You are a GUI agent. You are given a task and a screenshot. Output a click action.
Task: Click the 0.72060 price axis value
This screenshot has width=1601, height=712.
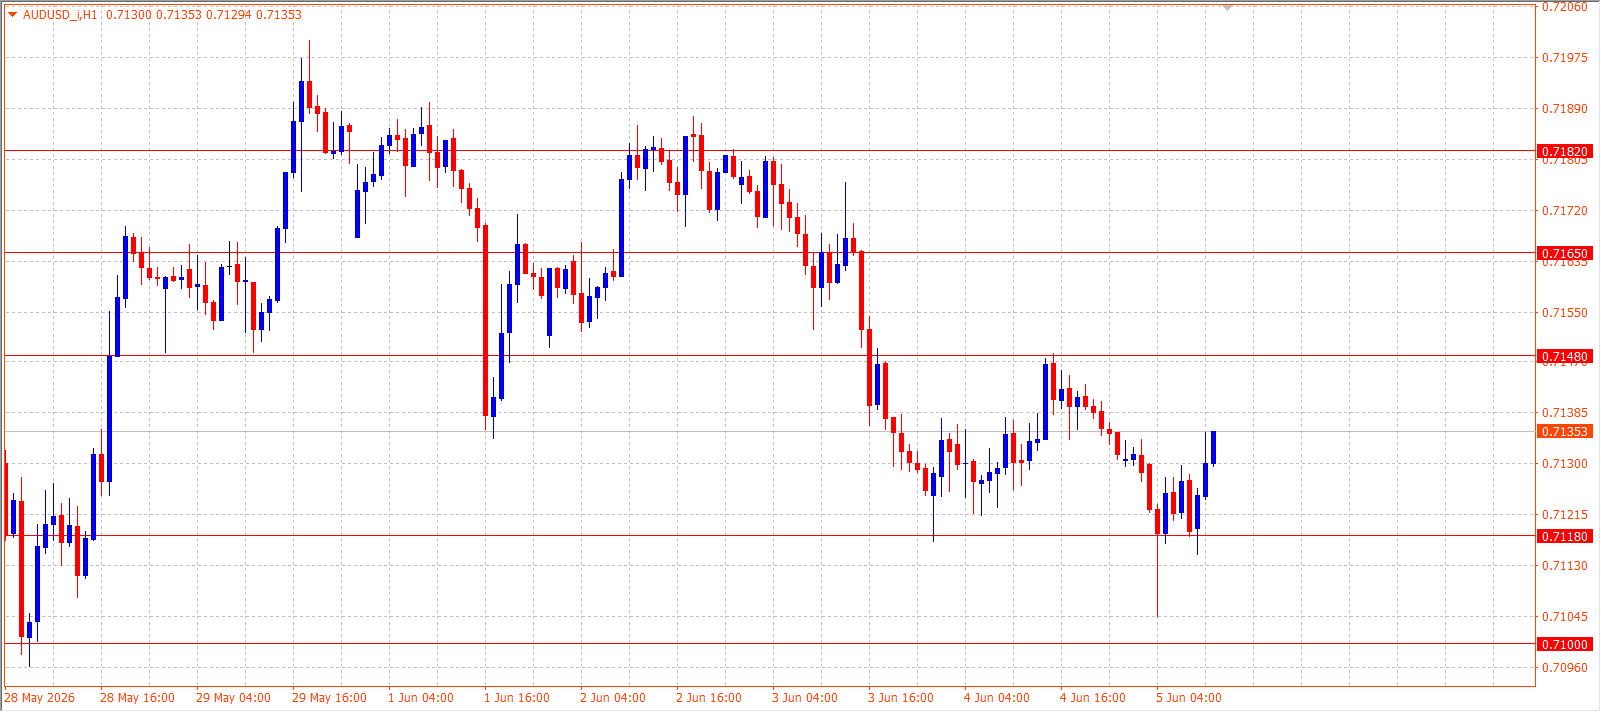point(1565,7)
